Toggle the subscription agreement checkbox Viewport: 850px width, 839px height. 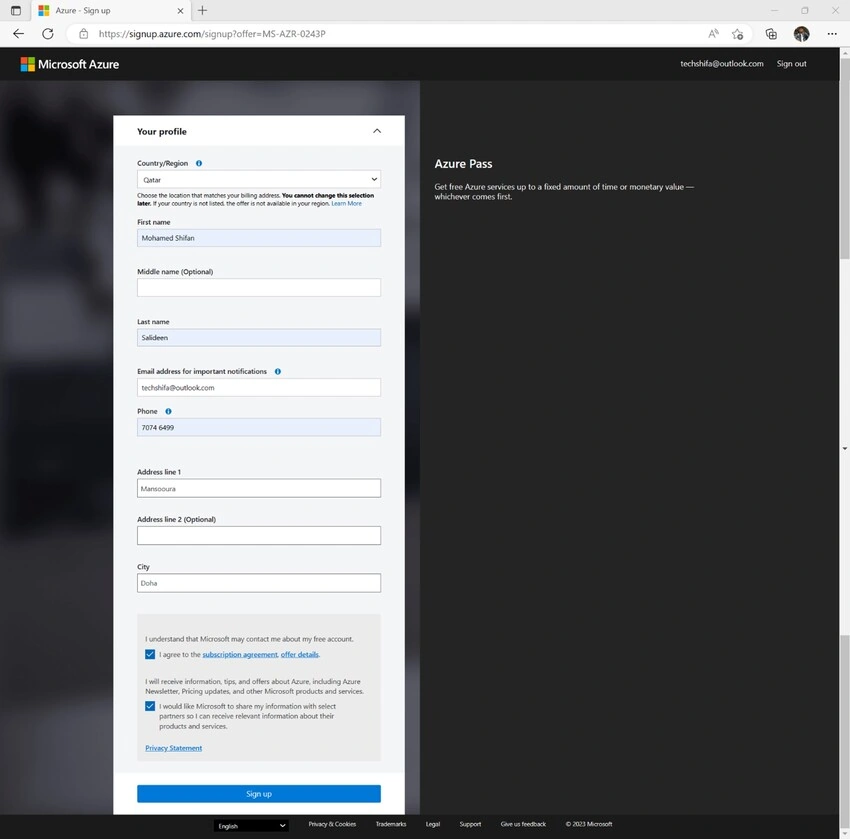[x=150, y=654]
